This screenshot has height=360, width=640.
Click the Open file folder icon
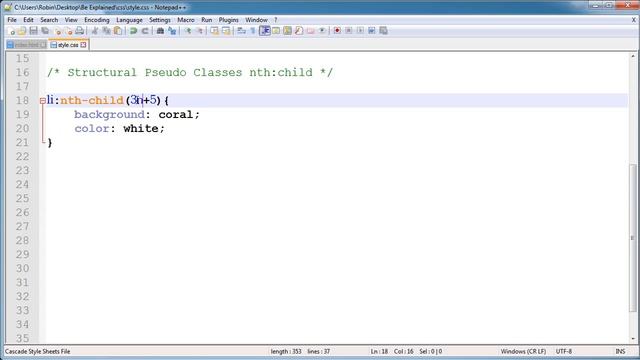22,31
